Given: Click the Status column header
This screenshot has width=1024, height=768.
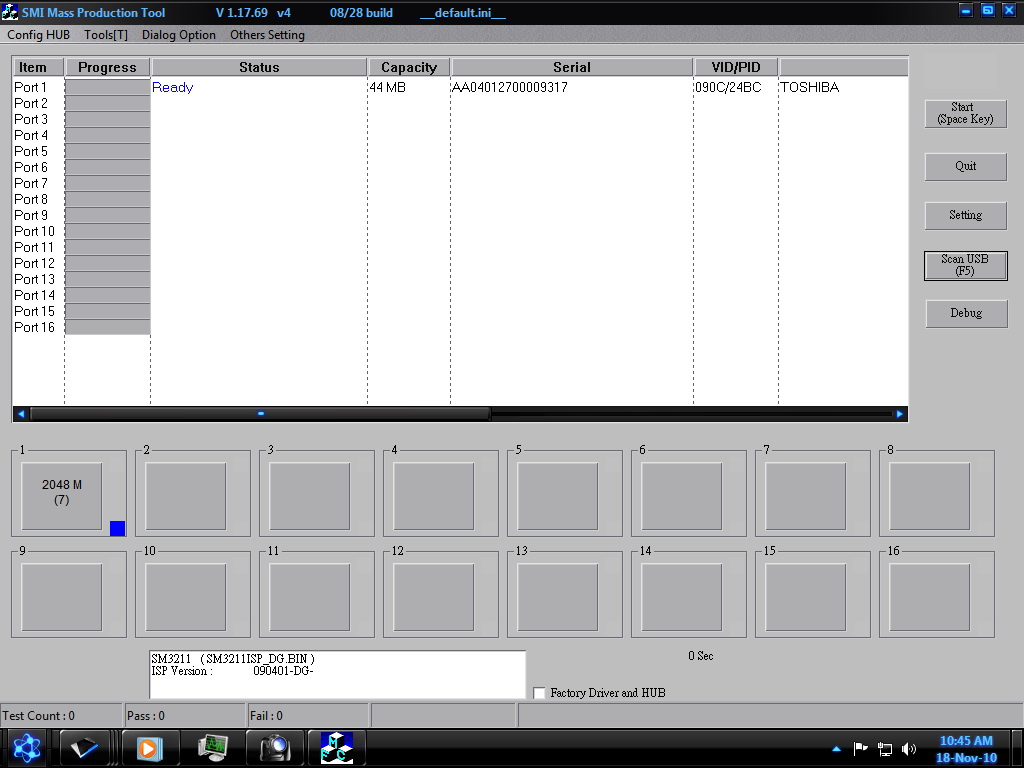Looking at the screenshot, I should [259, 67].
